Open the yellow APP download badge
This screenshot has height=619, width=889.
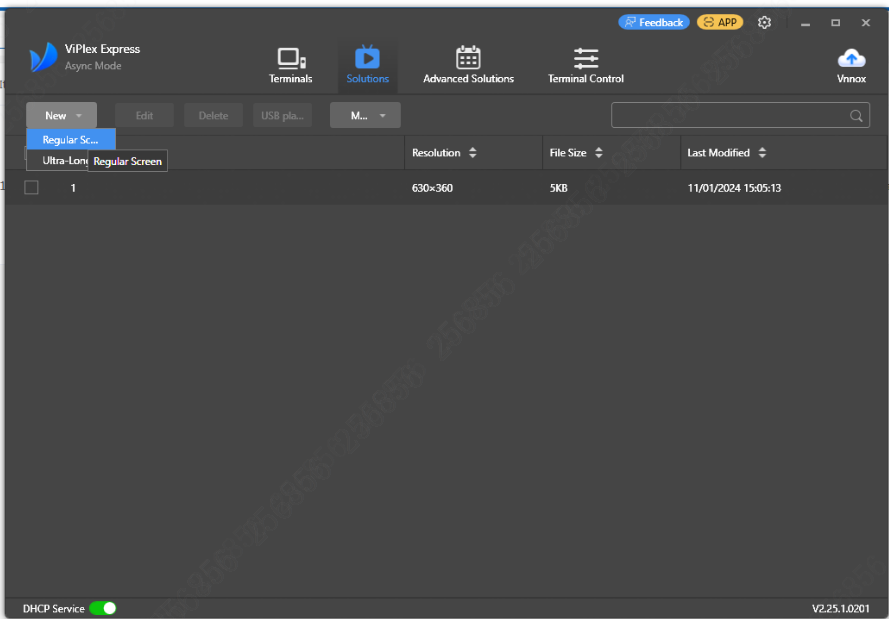tap(720, 21)
